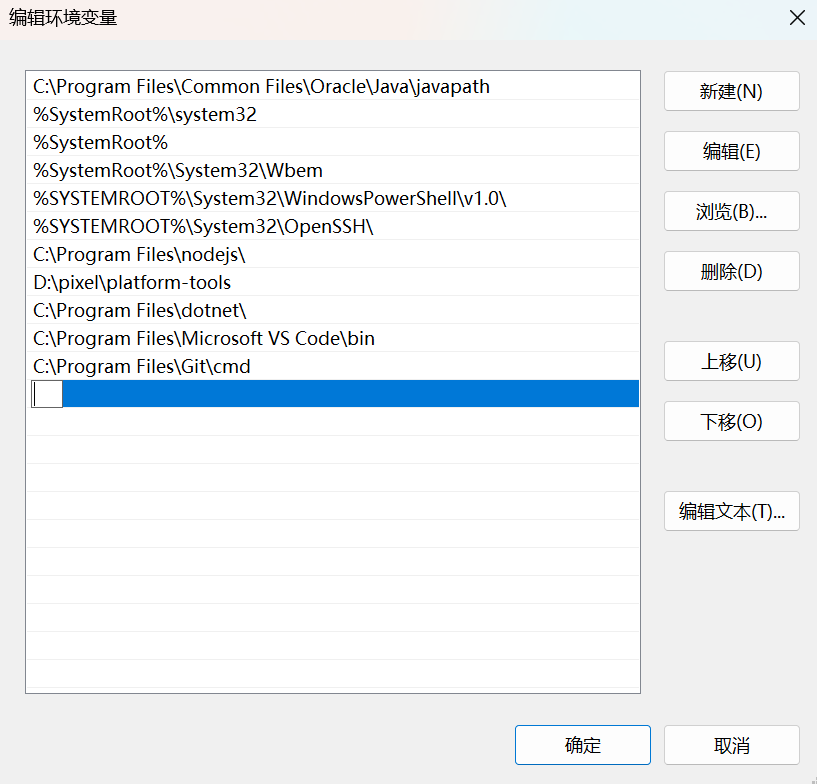The image size is (817, 784).
Task: Select the System32\Wbem entry
Action: click(333, 170)
